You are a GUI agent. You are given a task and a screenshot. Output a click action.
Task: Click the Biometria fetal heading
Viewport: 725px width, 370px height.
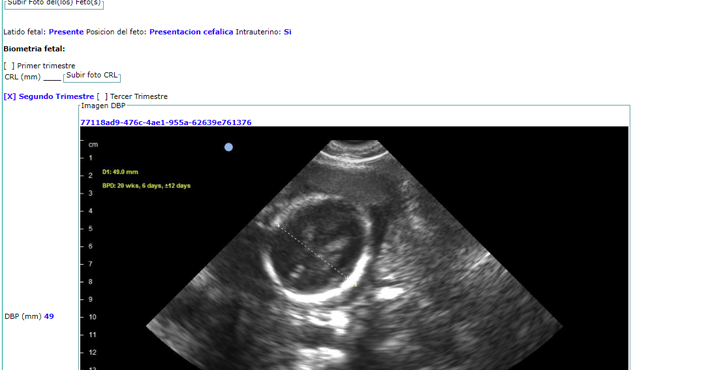34,49
